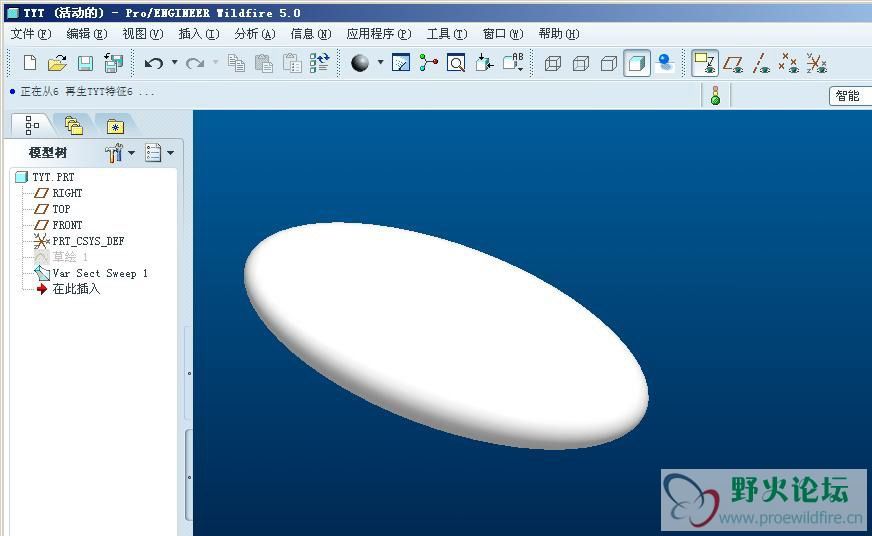The width and height of the screenshot is (872, 536).
Task: Click the Regenerate model icon
Action: tap(319, 63)
